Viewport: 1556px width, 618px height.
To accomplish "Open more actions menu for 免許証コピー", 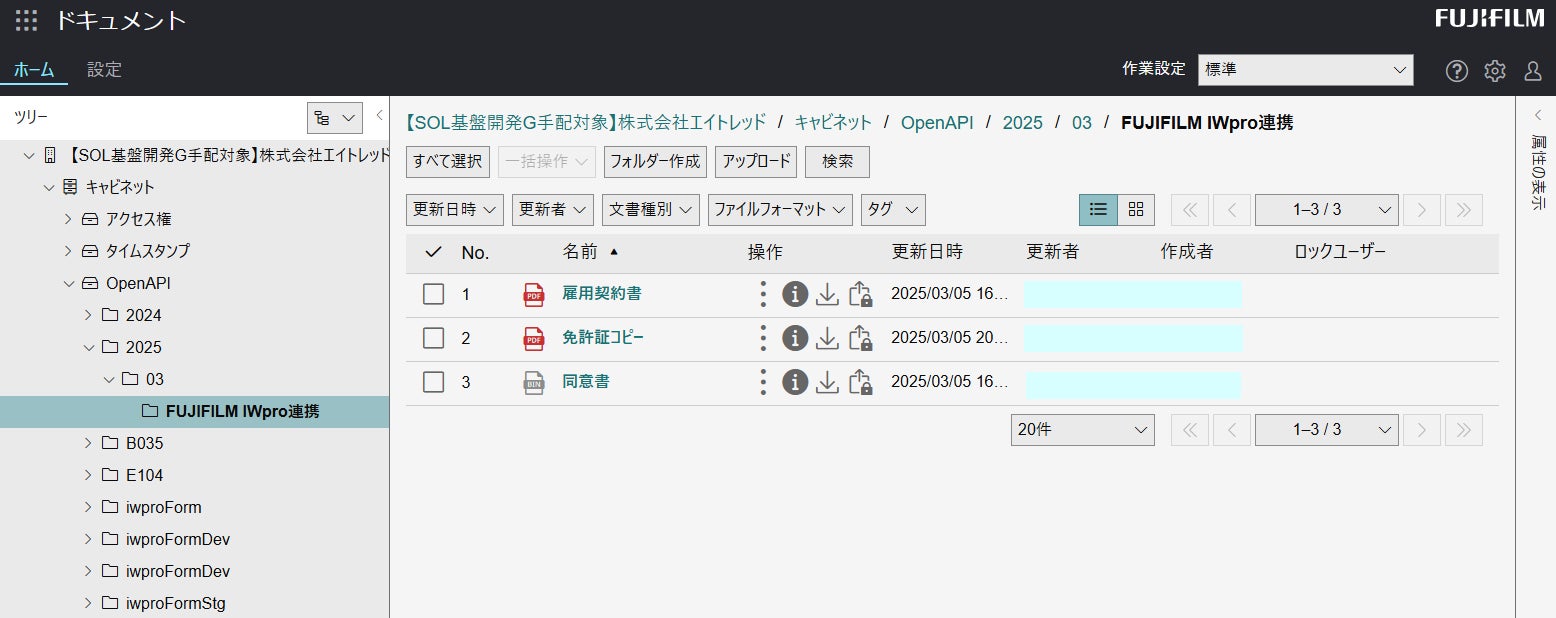I will pyautogui.click(x=763, y=338).
